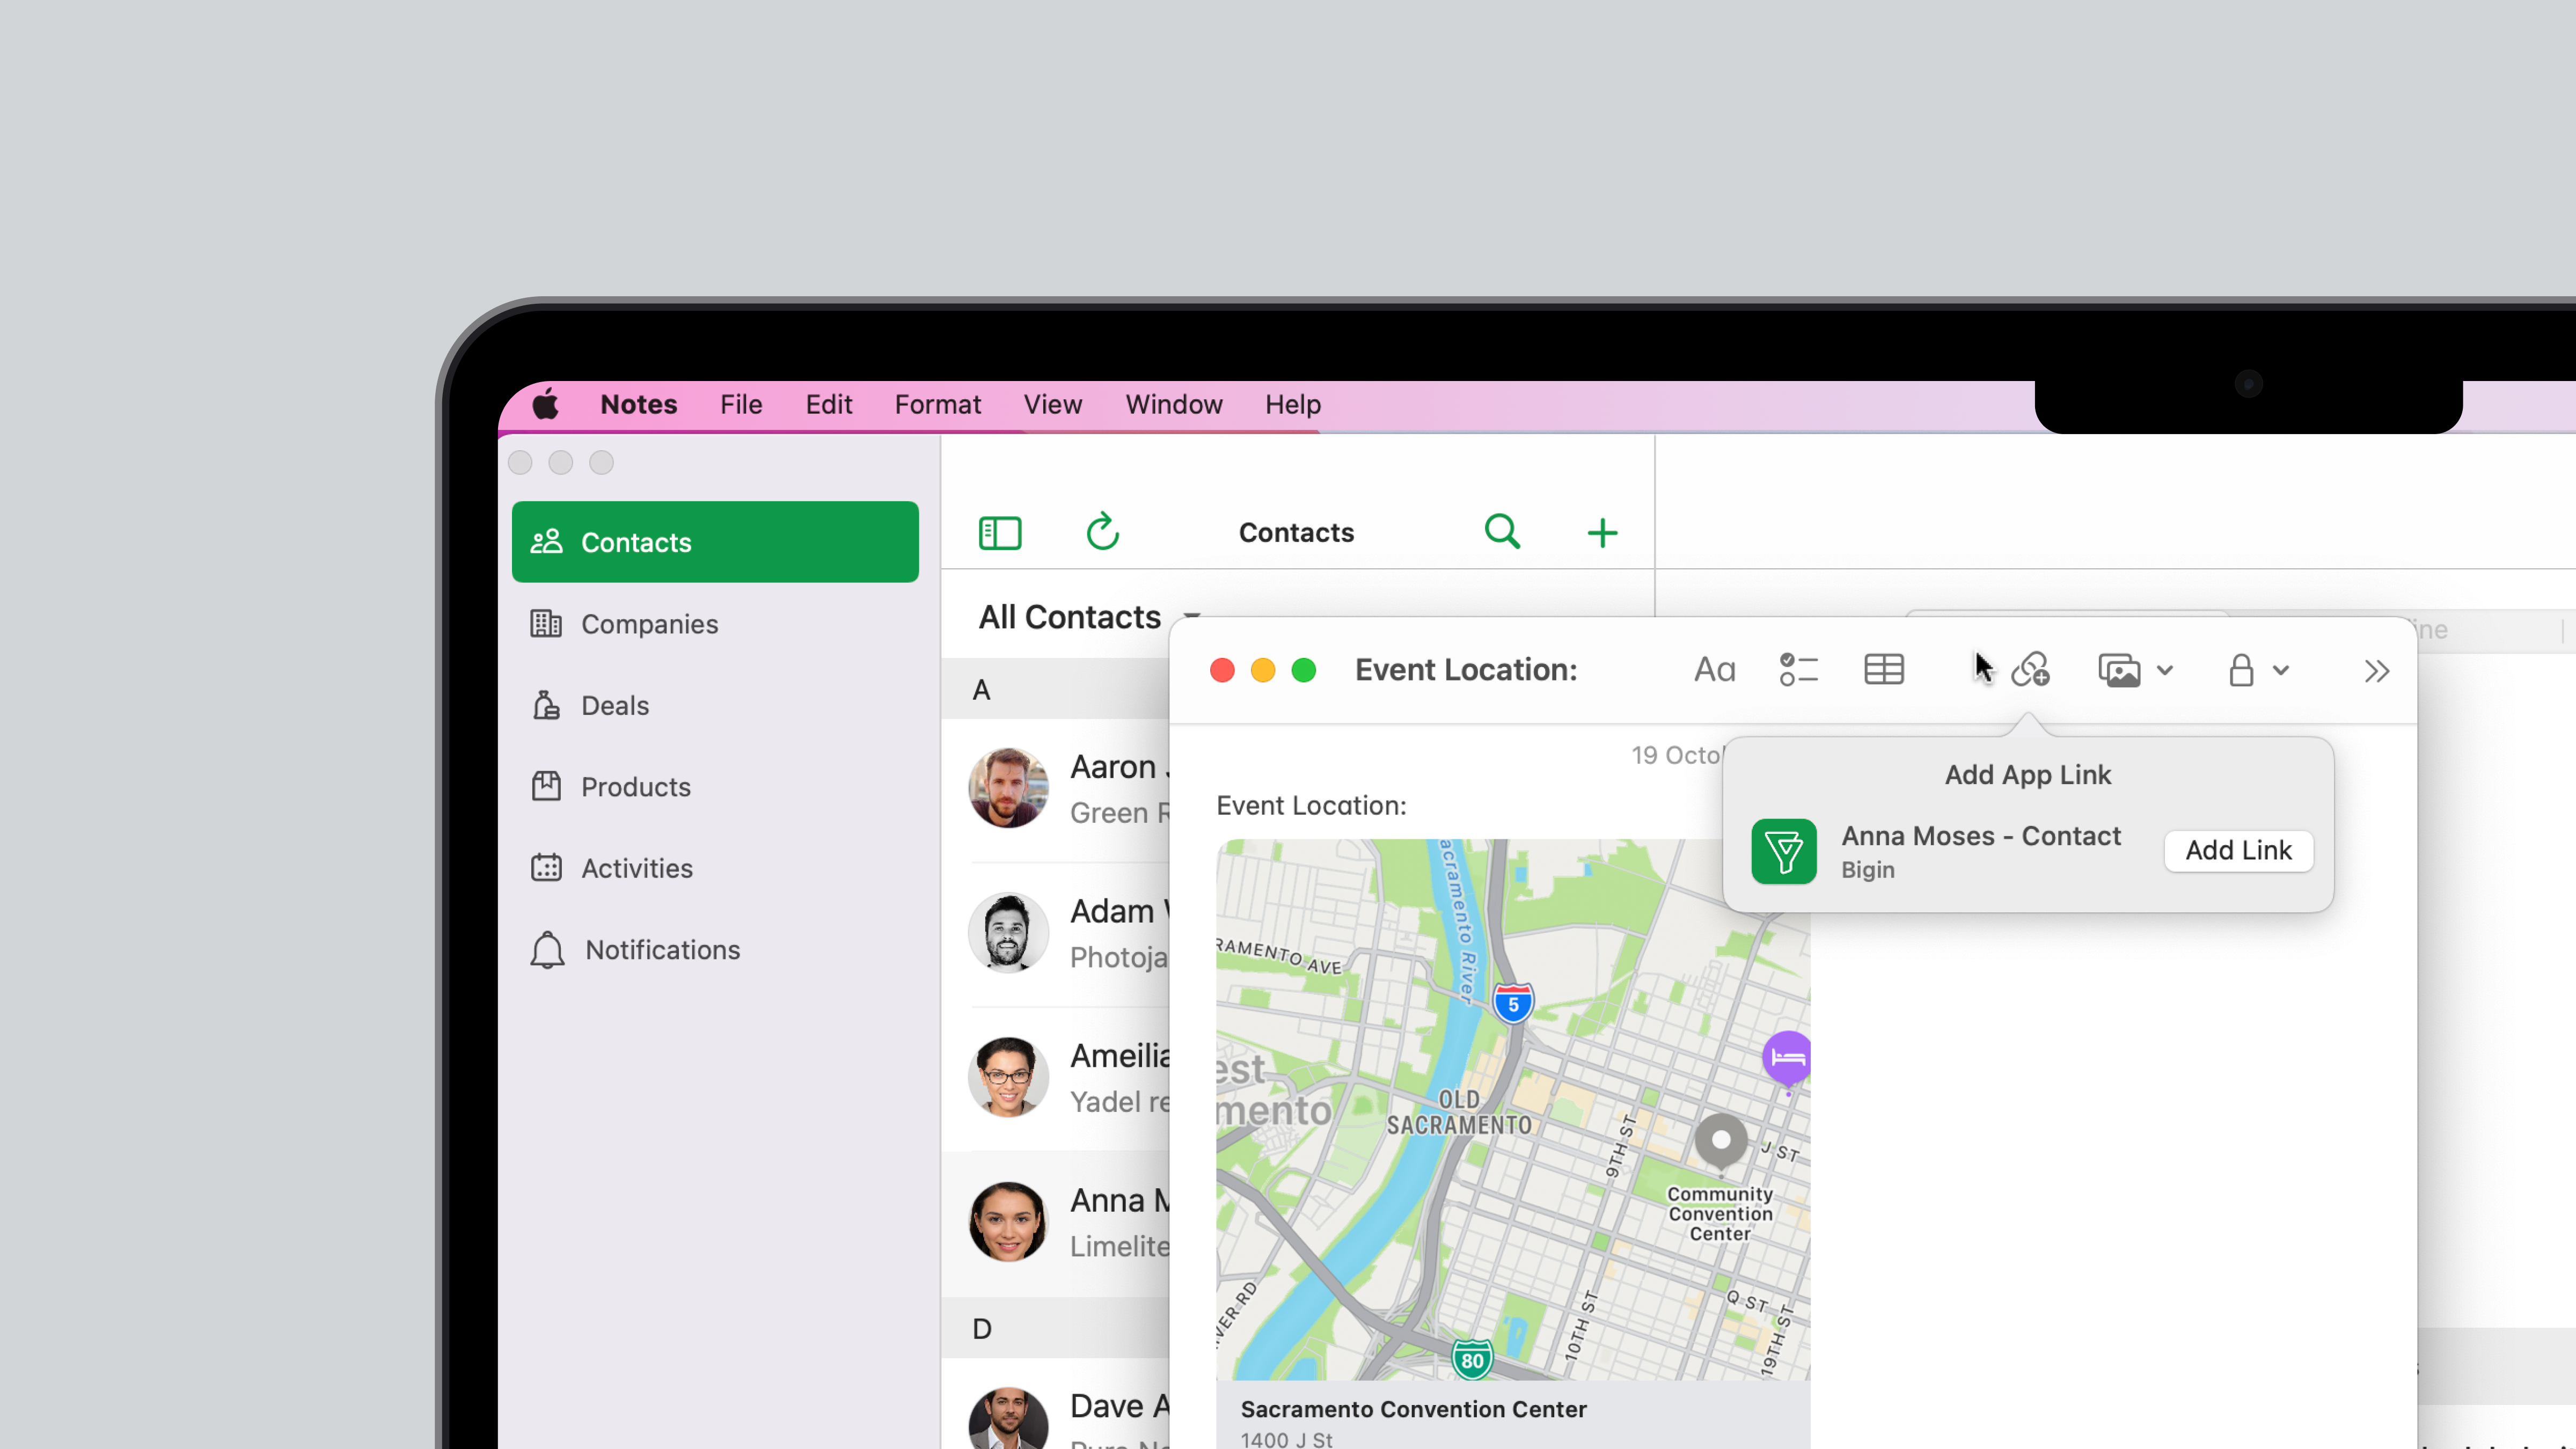The height and width of the screenshot is (1449, 2576).
Task: Toggle the sidebar panel icon
Action: [1000, 533]
